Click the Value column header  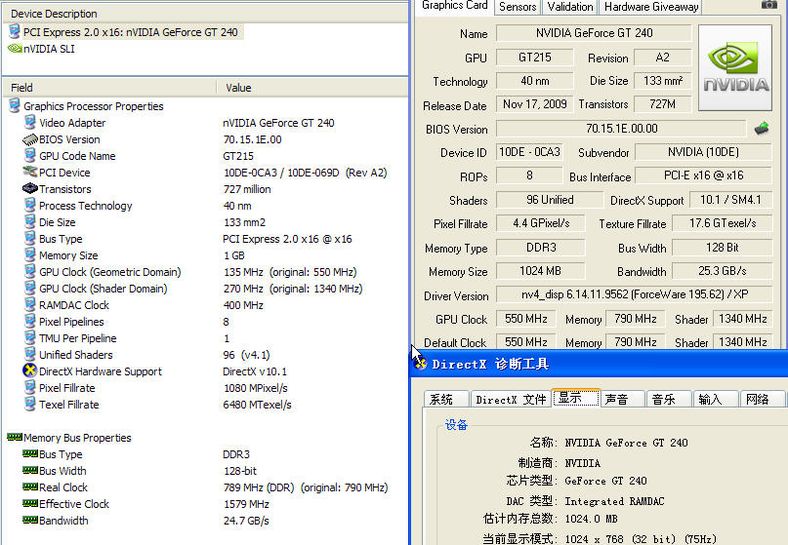[x=313, y=87]
